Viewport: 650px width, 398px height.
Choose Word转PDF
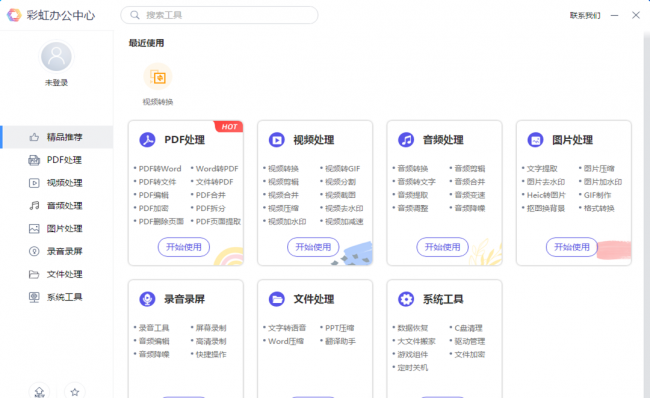217,169
